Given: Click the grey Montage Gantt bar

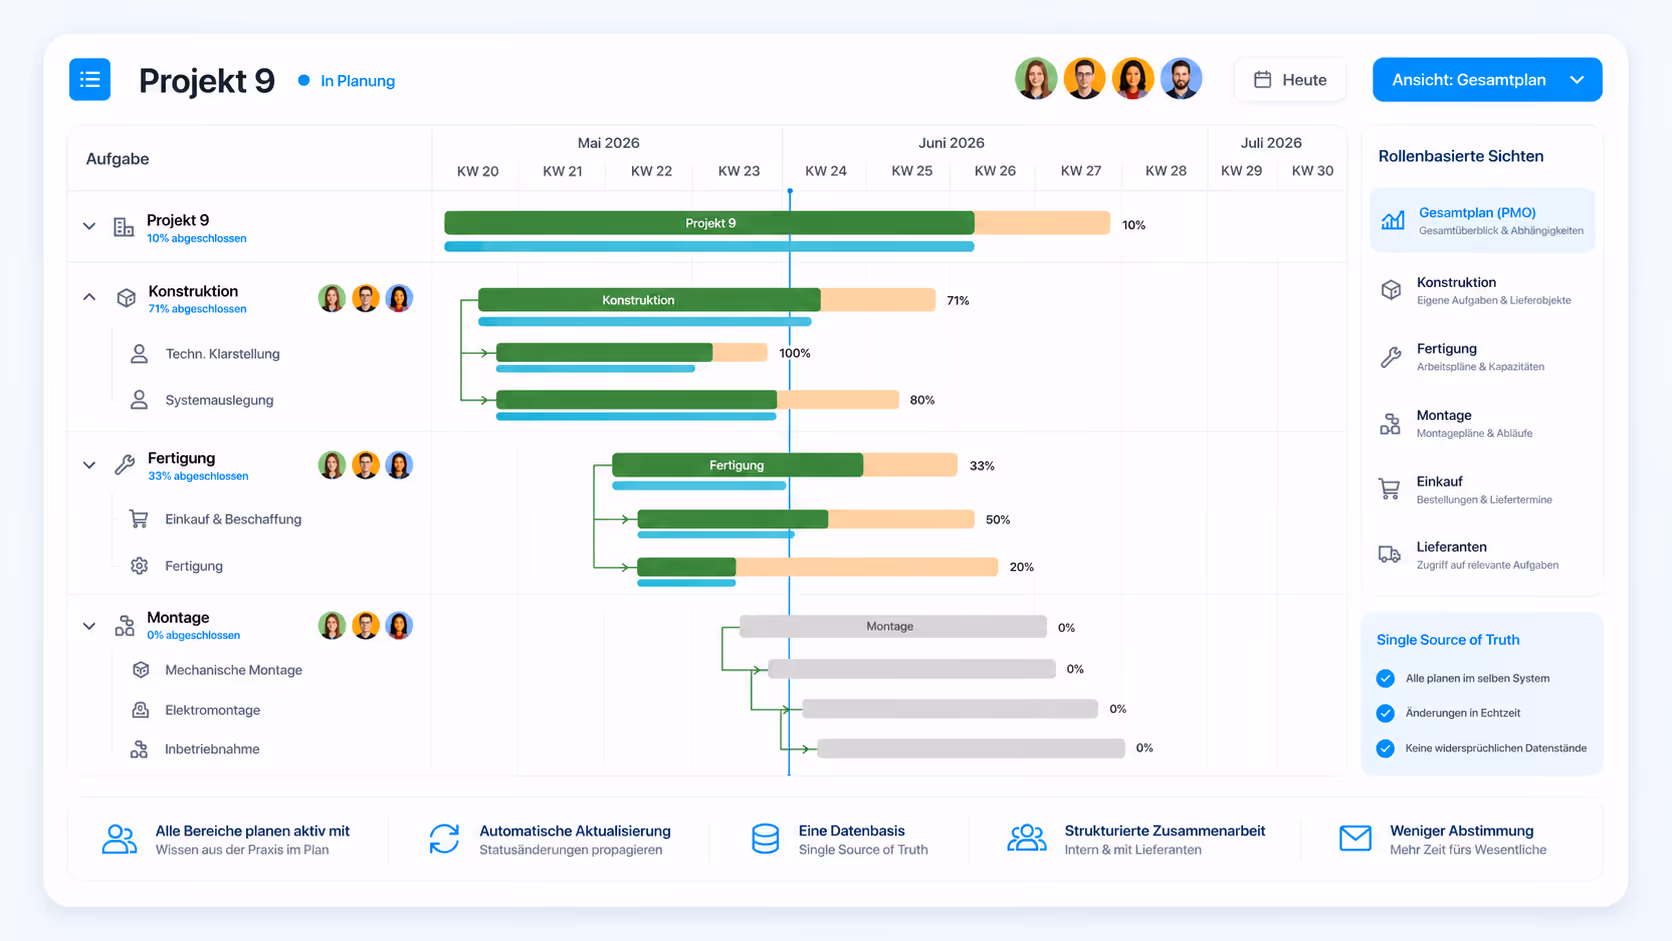Looking at the screenshot, I should (893, 627).
